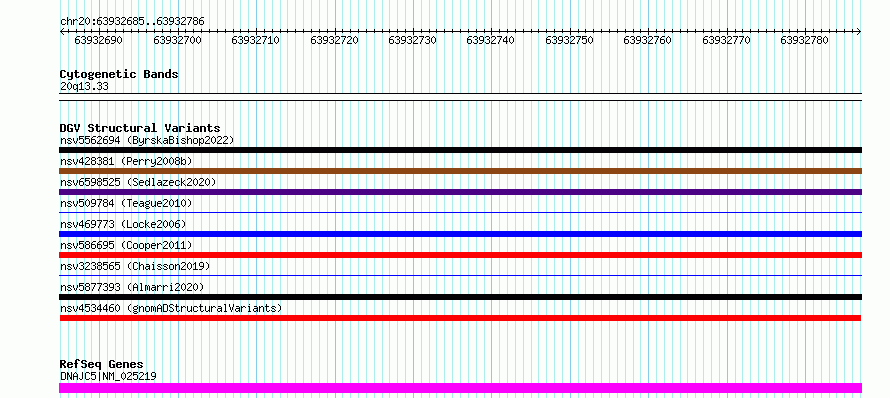The width and height of the screenshot is (890, 398).
Task: Click ruler position 63932730
Action: pyautogui.click(x=413, y=41)
